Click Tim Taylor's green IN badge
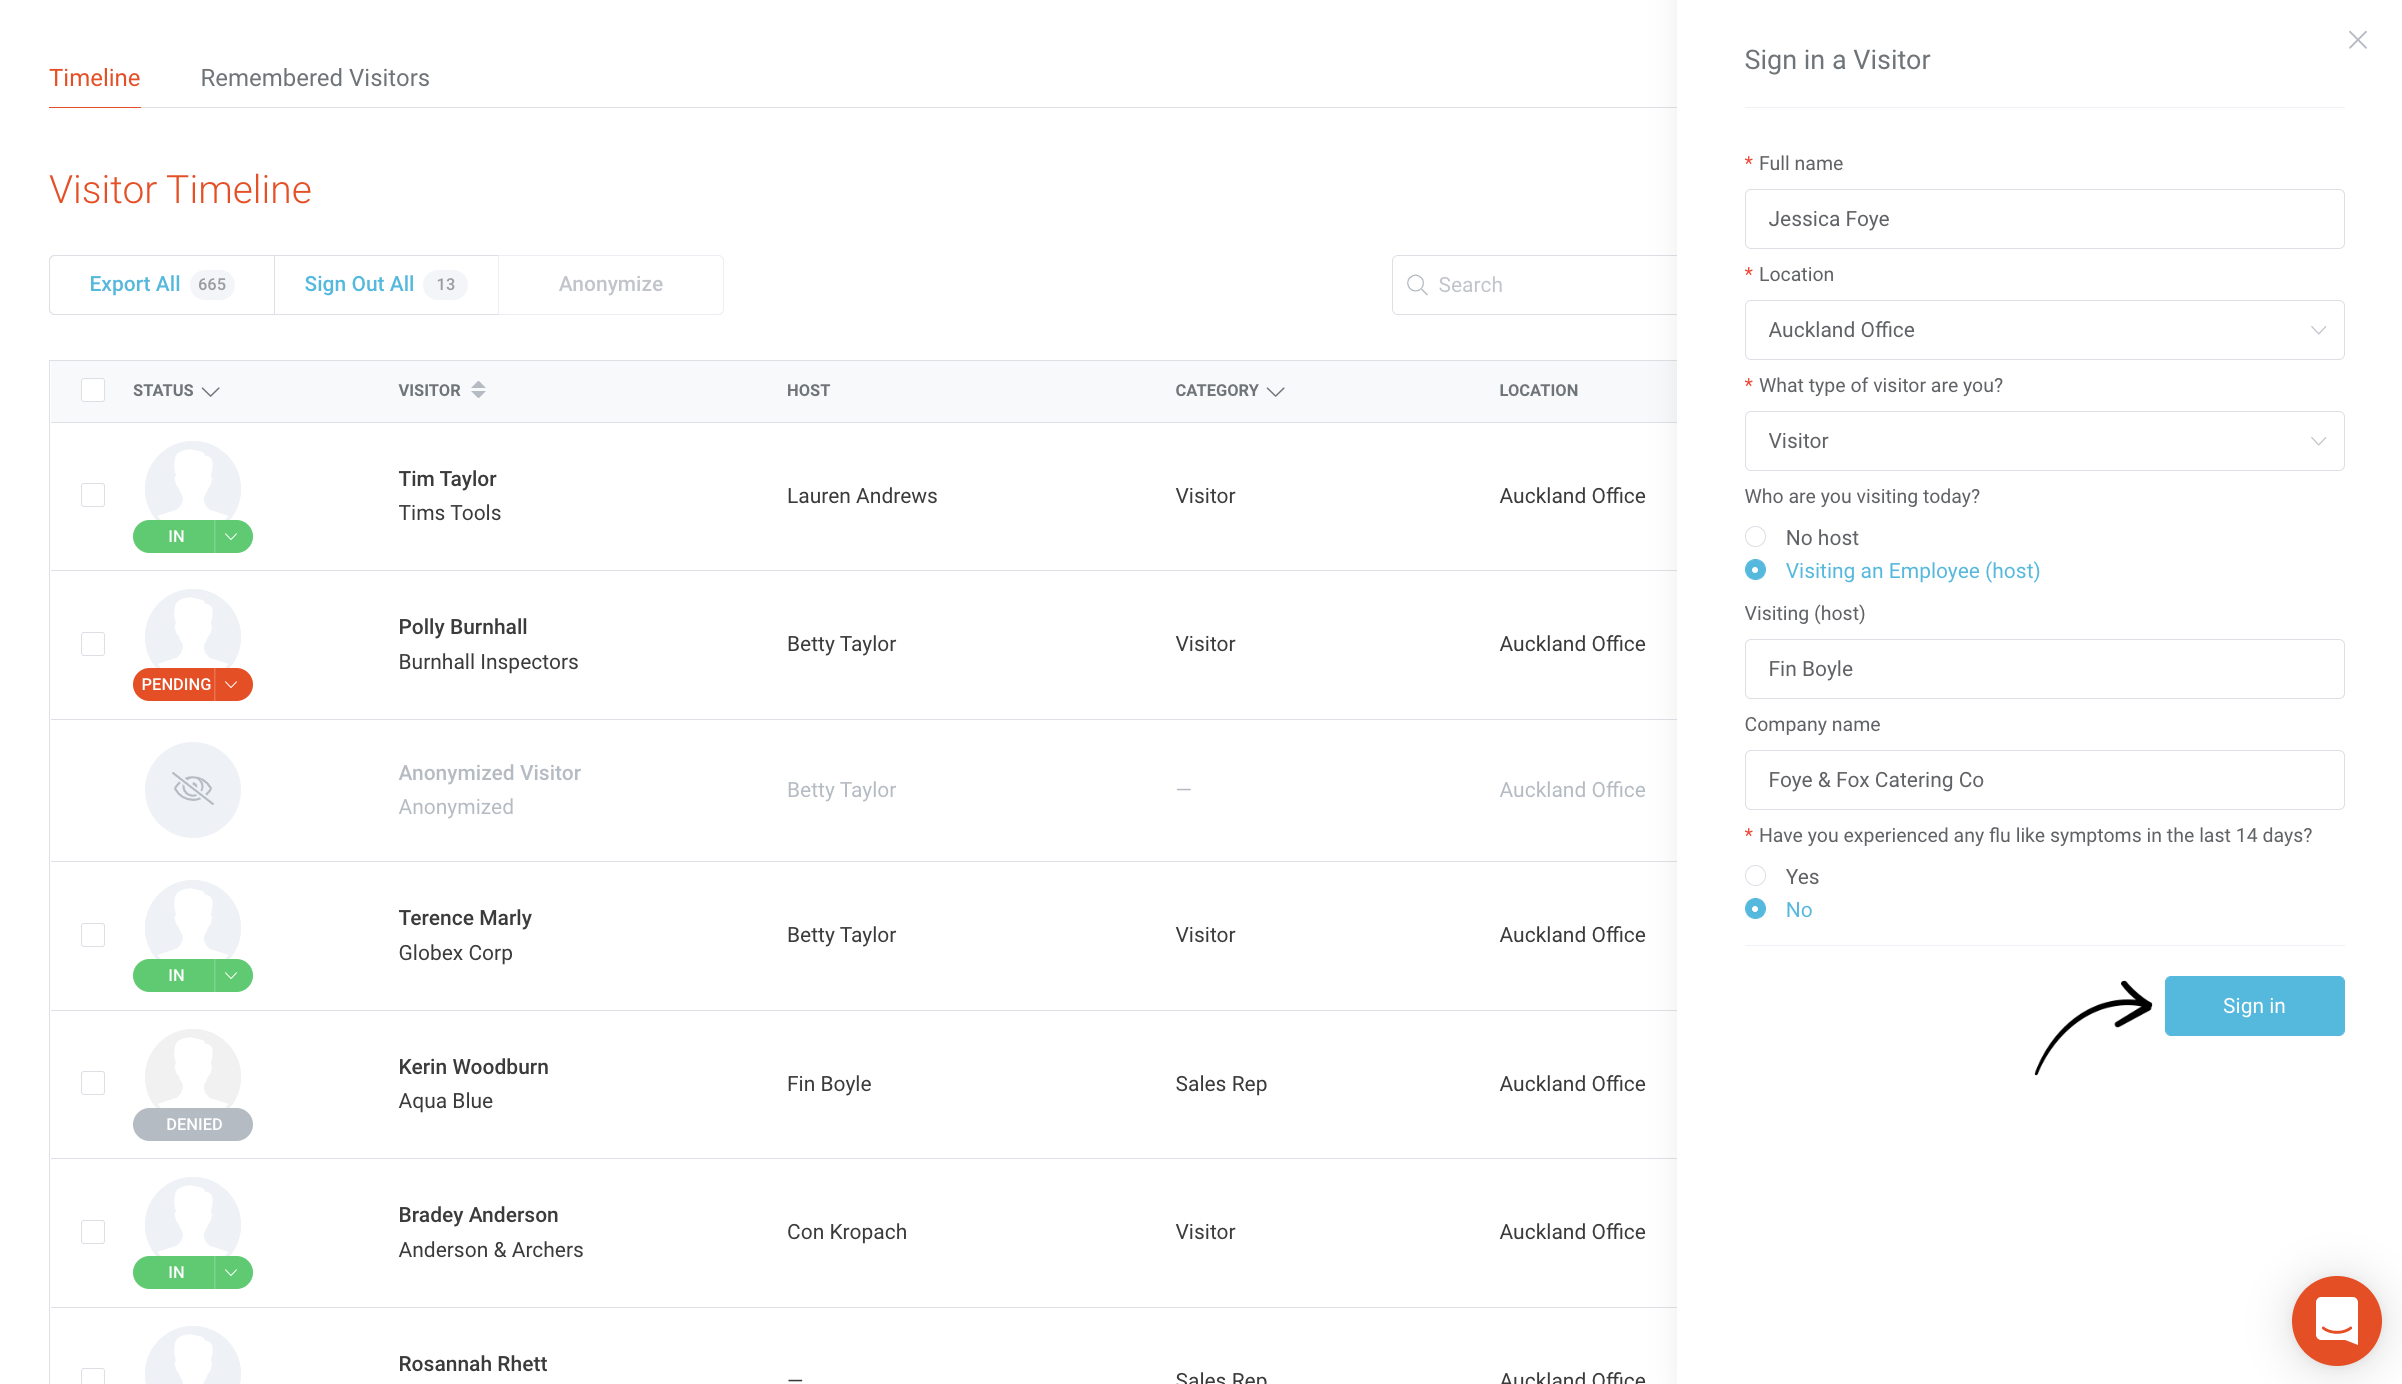 [x=175, y=537]
